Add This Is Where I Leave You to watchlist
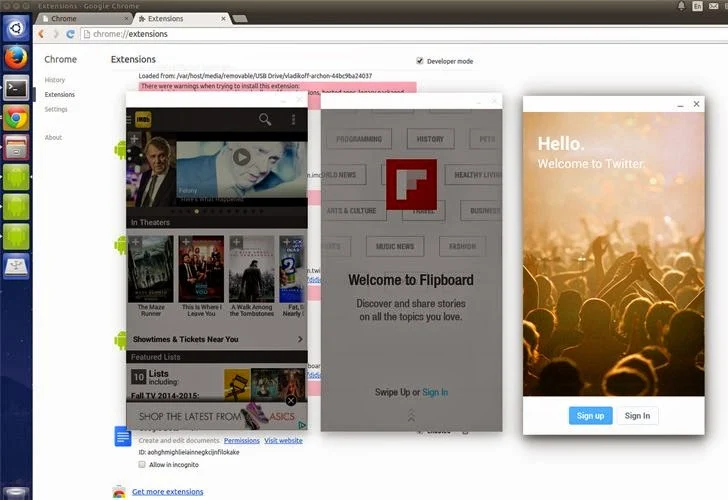The height and width of the screenshot is (500, 728). pos(186,242)
